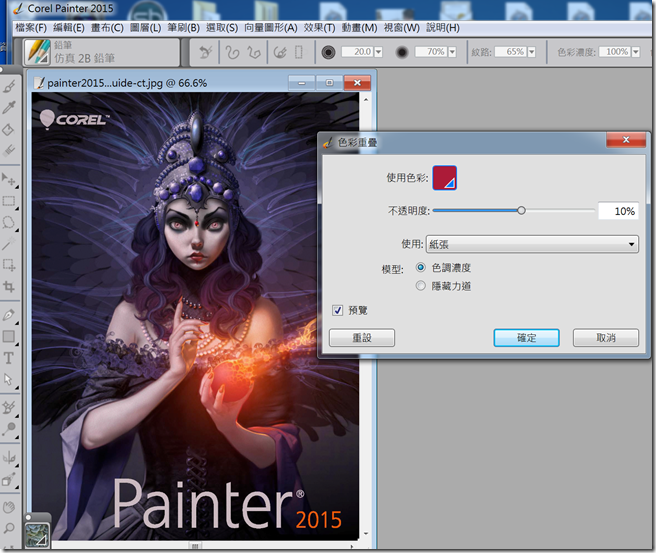Screen dimensions: 656x553
Task: Open the opacity 70% dropdown arrow
Action: point(452,52)
